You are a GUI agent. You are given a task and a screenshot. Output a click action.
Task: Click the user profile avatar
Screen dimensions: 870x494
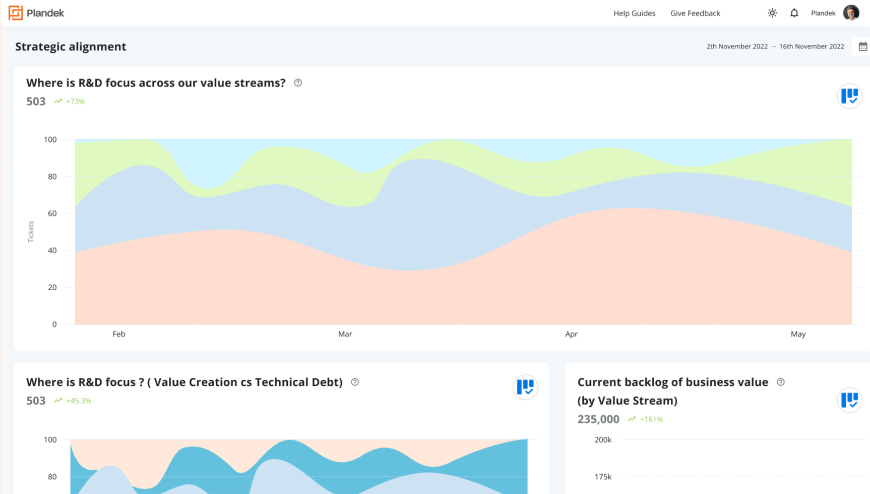pos(851,13)
